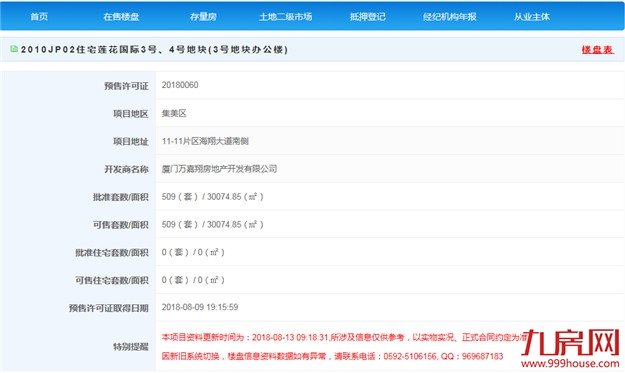Select the 项目地址 label
This screenshot has height=373, width=625.
(x=131, y=141)
